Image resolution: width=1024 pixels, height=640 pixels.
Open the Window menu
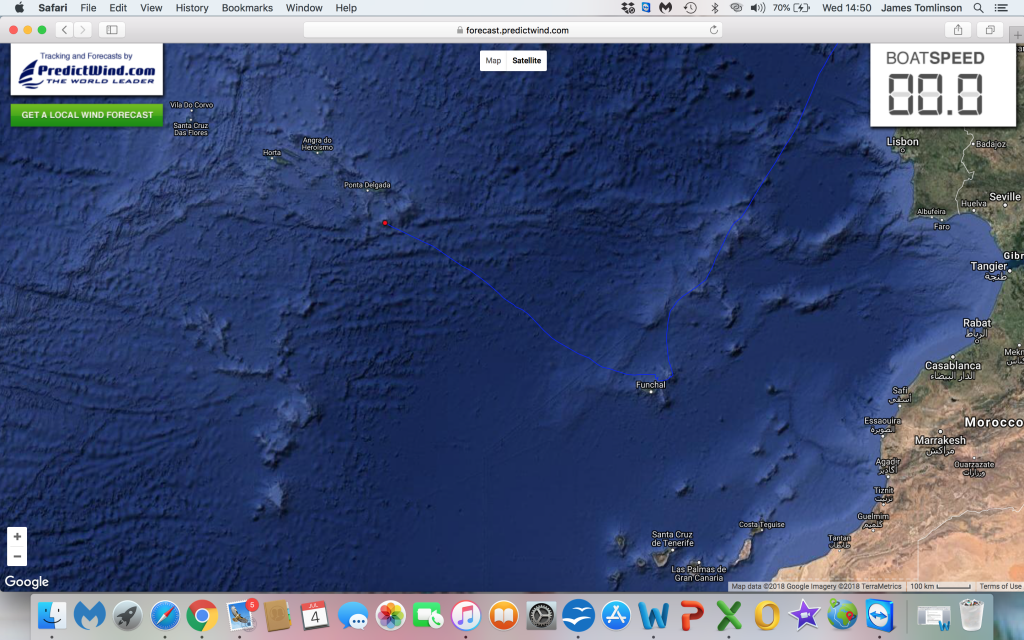coord(304,8)
